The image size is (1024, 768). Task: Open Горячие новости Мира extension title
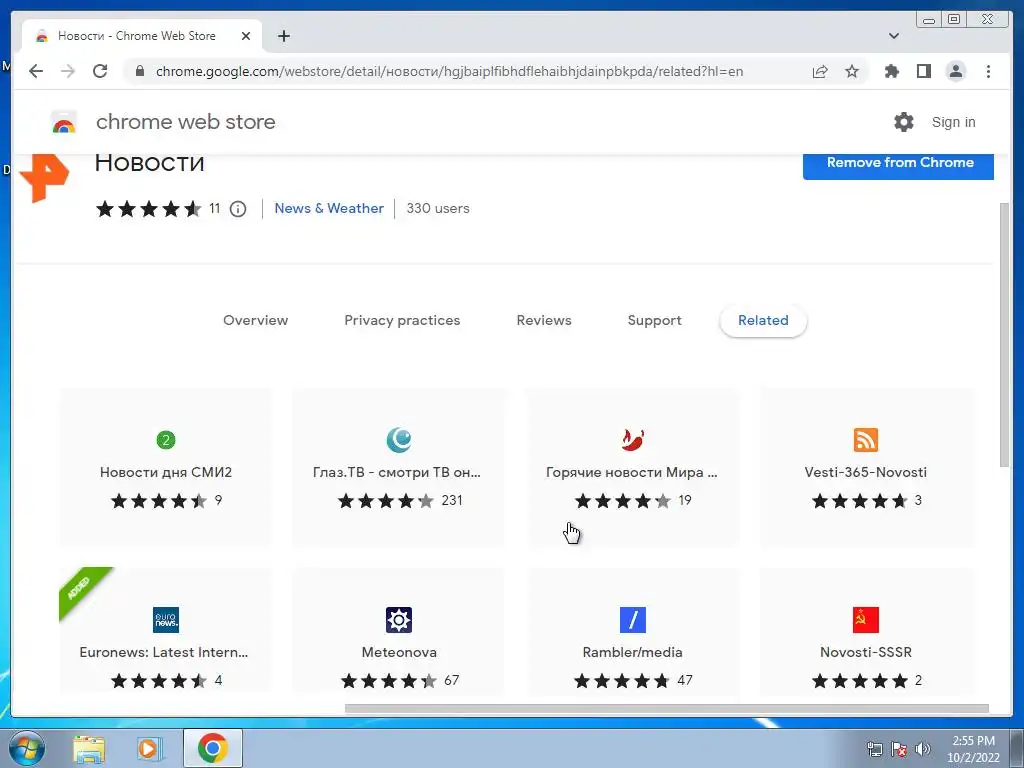[x=632, y=472]
